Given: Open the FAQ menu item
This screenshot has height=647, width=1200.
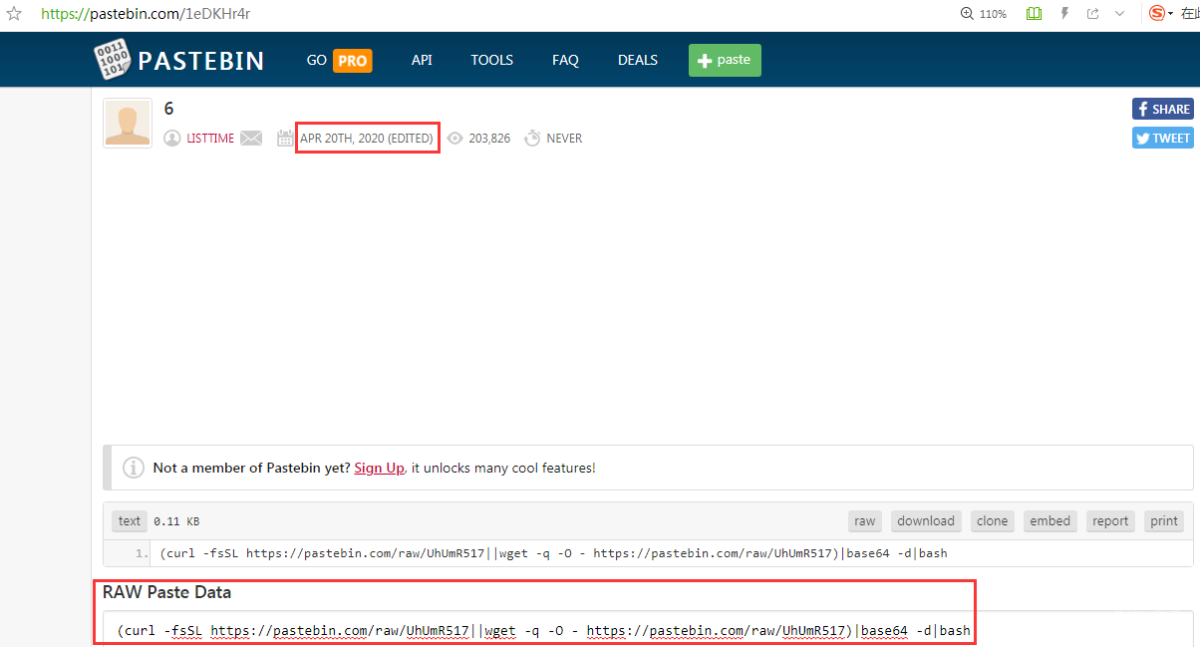Looking at the screenshot, I should pyautogui.click(x=565, y=60).
